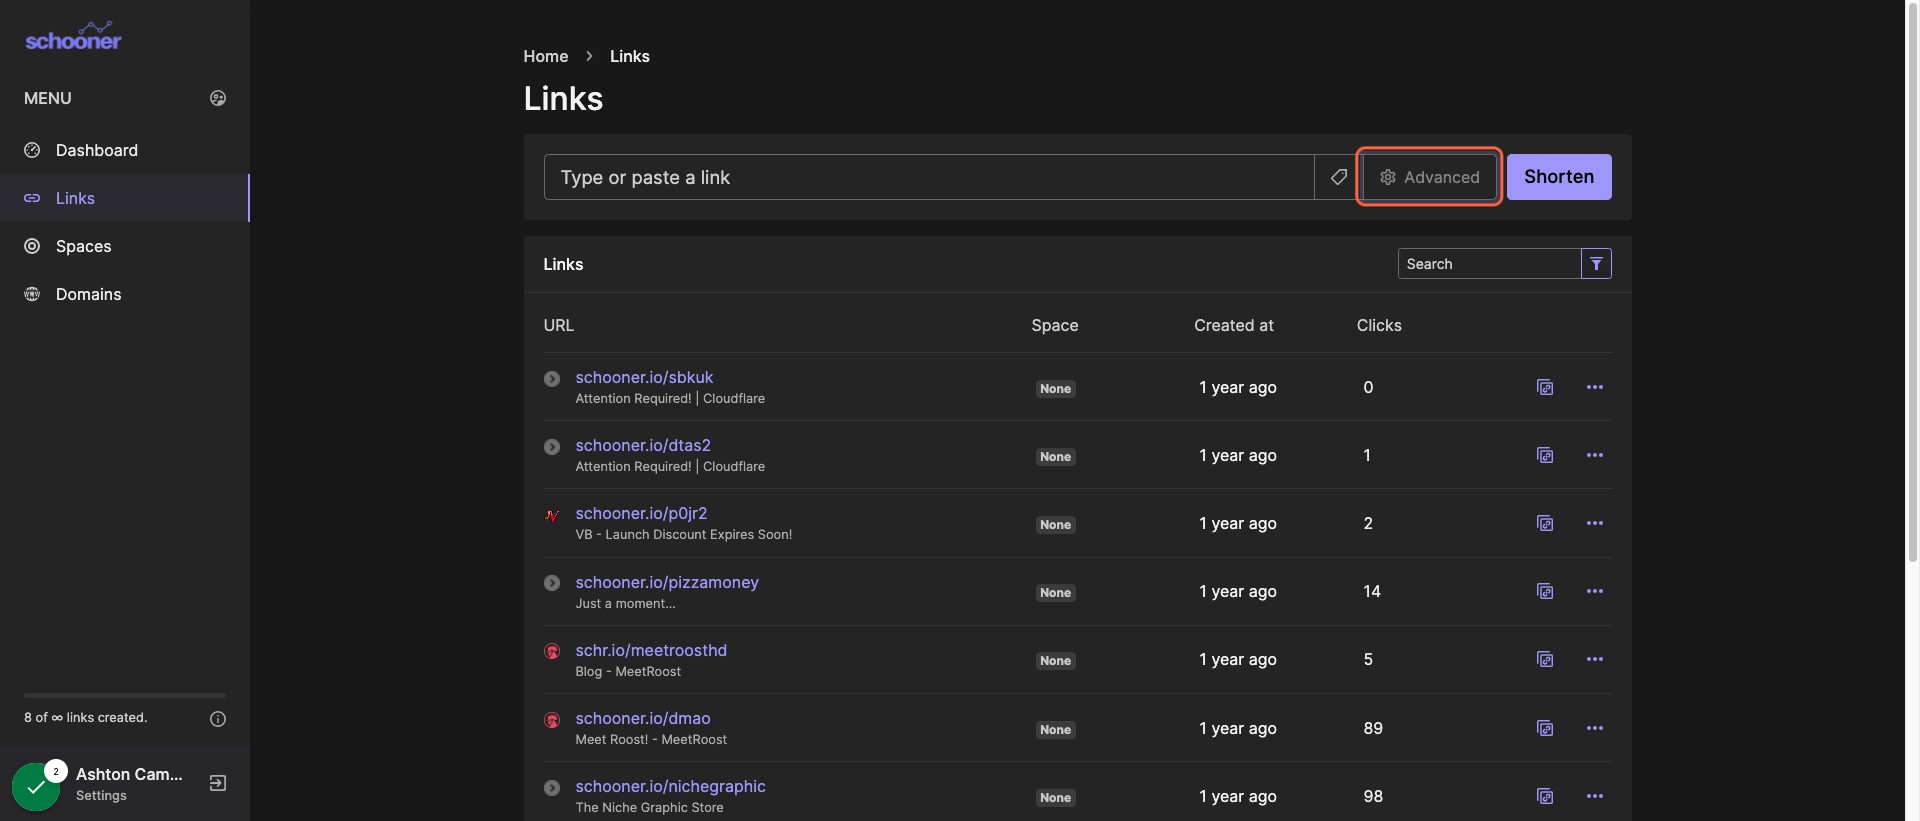Click the links created progress bar
The height and width of the screenshot is (821, 1920).
(125, 695)
